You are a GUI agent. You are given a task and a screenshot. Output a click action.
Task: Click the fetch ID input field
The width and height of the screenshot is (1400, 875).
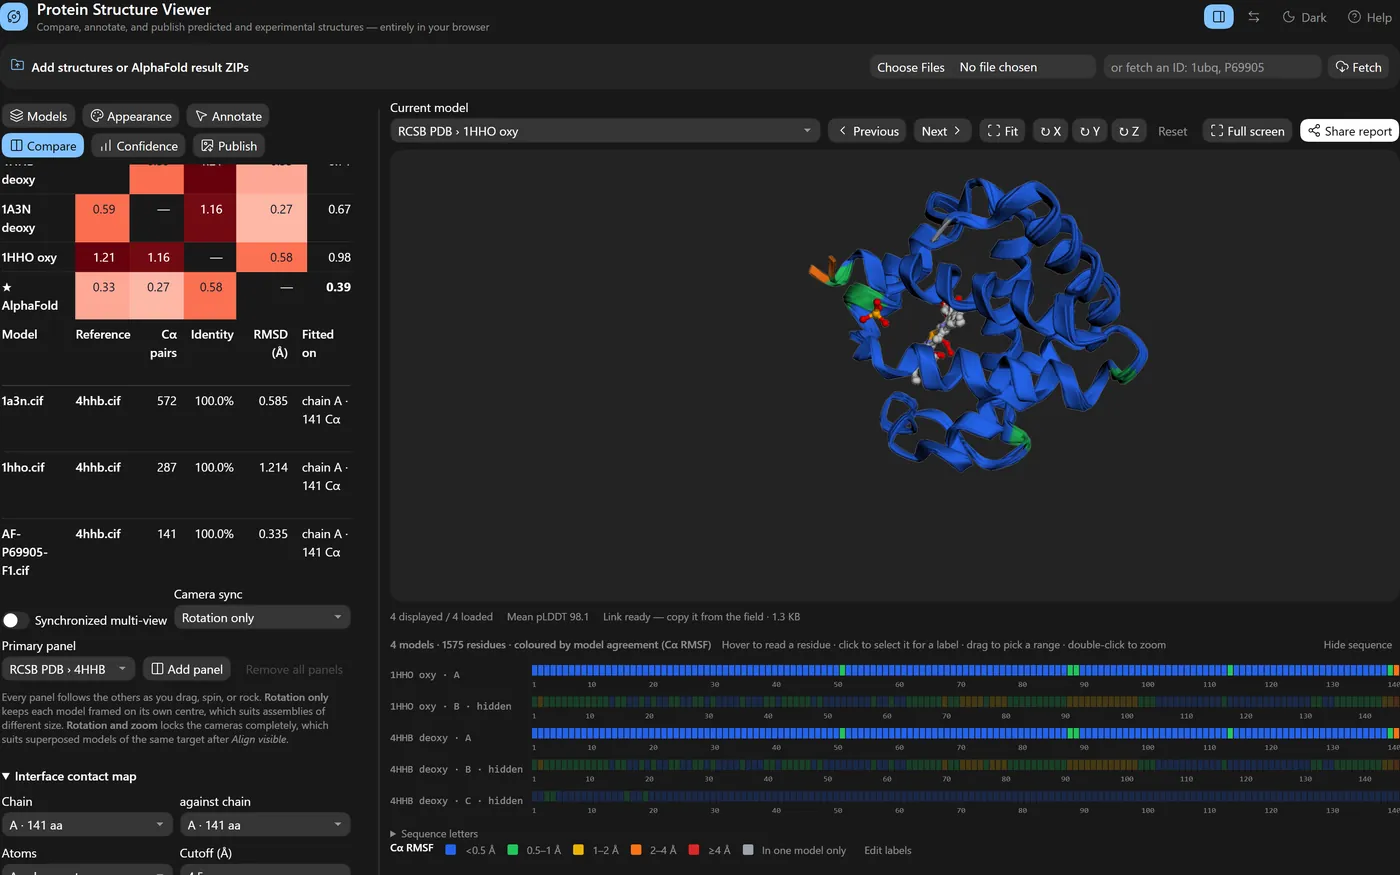[1212, 67]
